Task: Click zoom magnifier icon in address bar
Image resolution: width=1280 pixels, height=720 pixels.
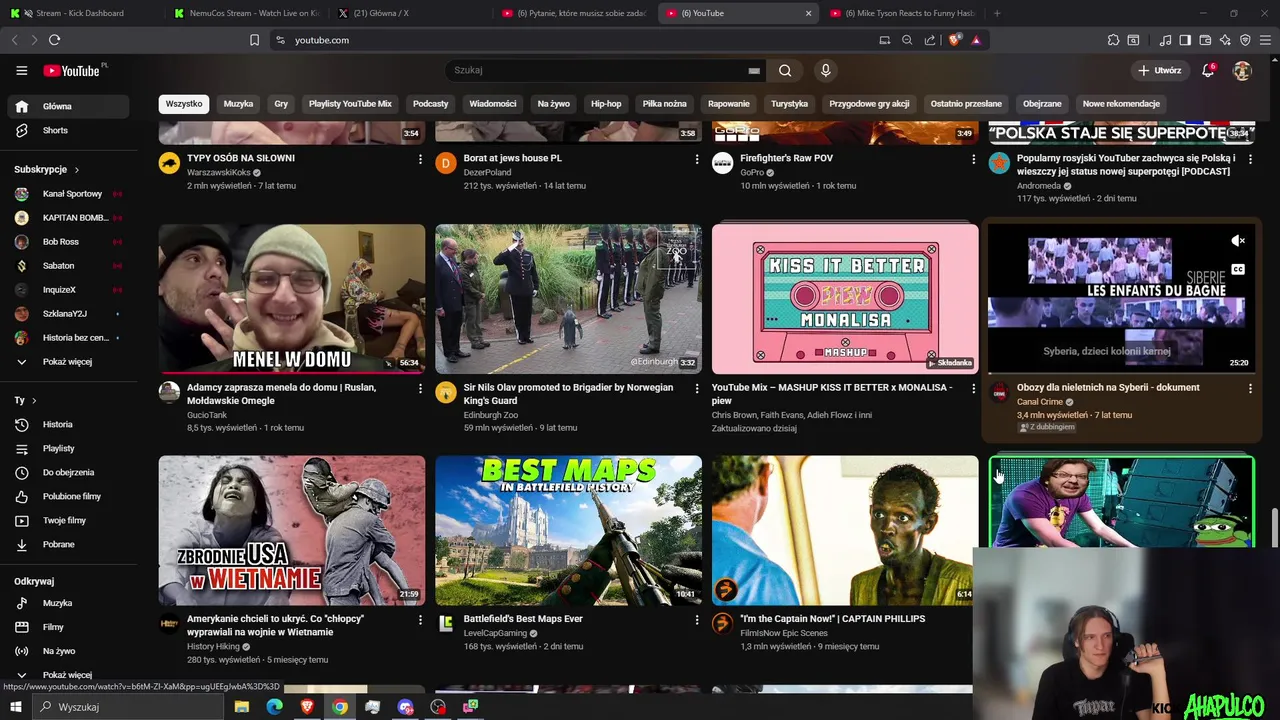Action: [907, 40]
